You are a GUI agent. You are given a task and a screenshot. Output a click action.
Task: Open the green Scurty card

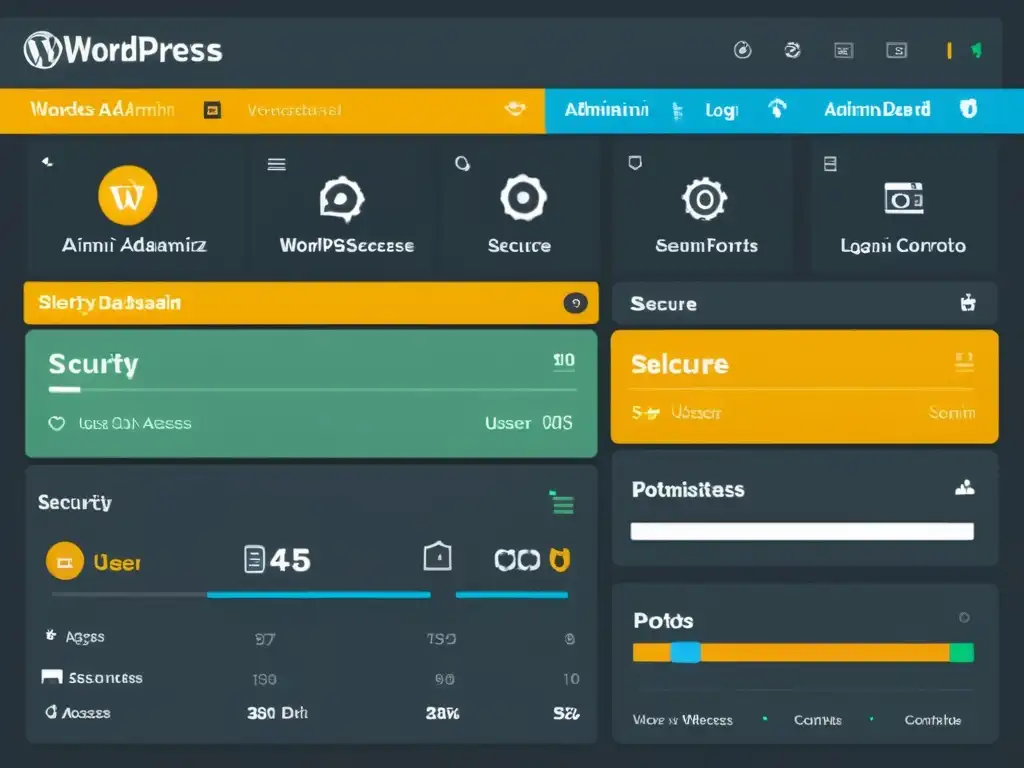click(311, 394)
